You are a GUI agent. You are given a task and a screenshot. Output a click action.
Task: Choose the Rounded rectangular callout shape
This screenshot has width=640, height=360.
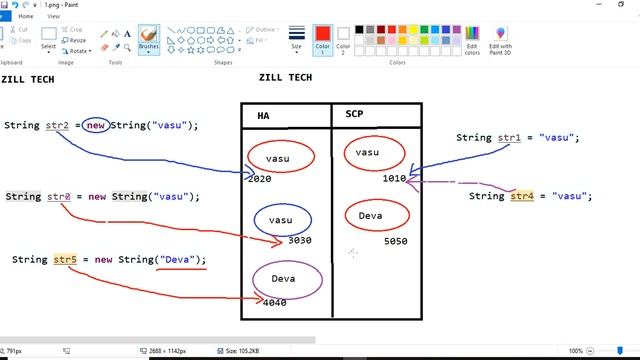coord(211,50)
